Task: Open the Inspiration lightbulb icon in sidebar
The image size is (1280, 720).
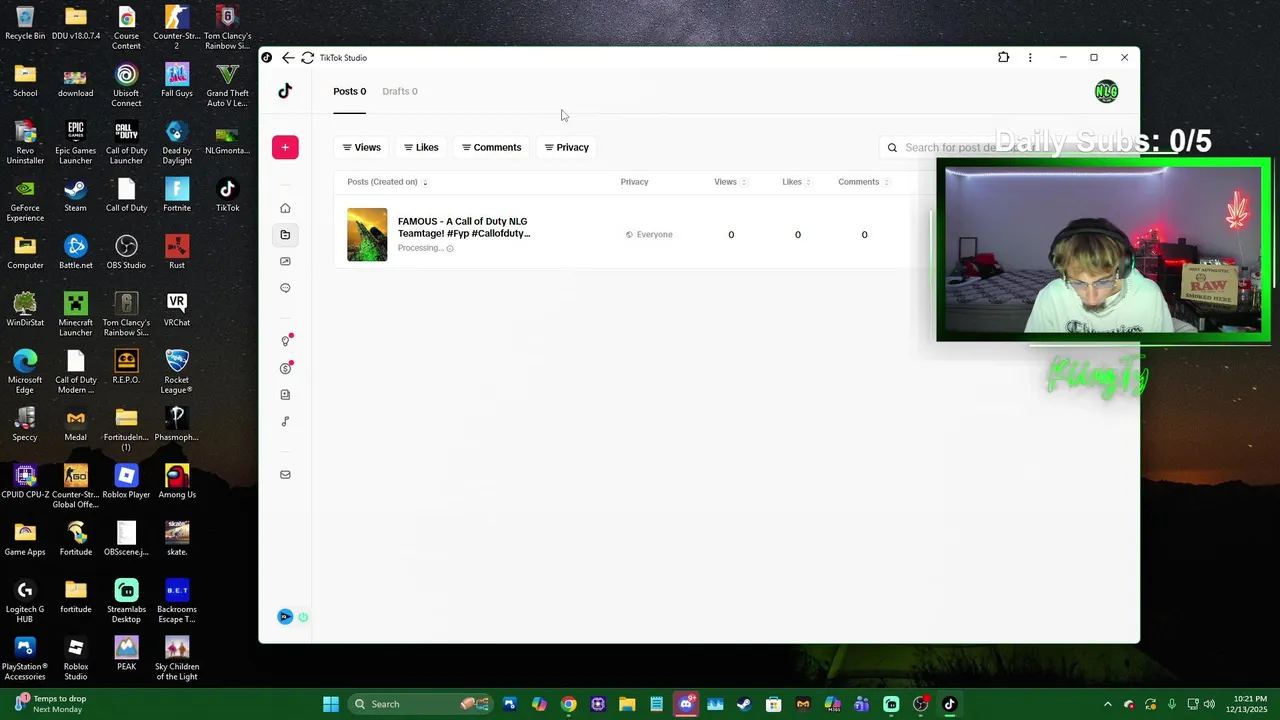Action: pos(285,342)
